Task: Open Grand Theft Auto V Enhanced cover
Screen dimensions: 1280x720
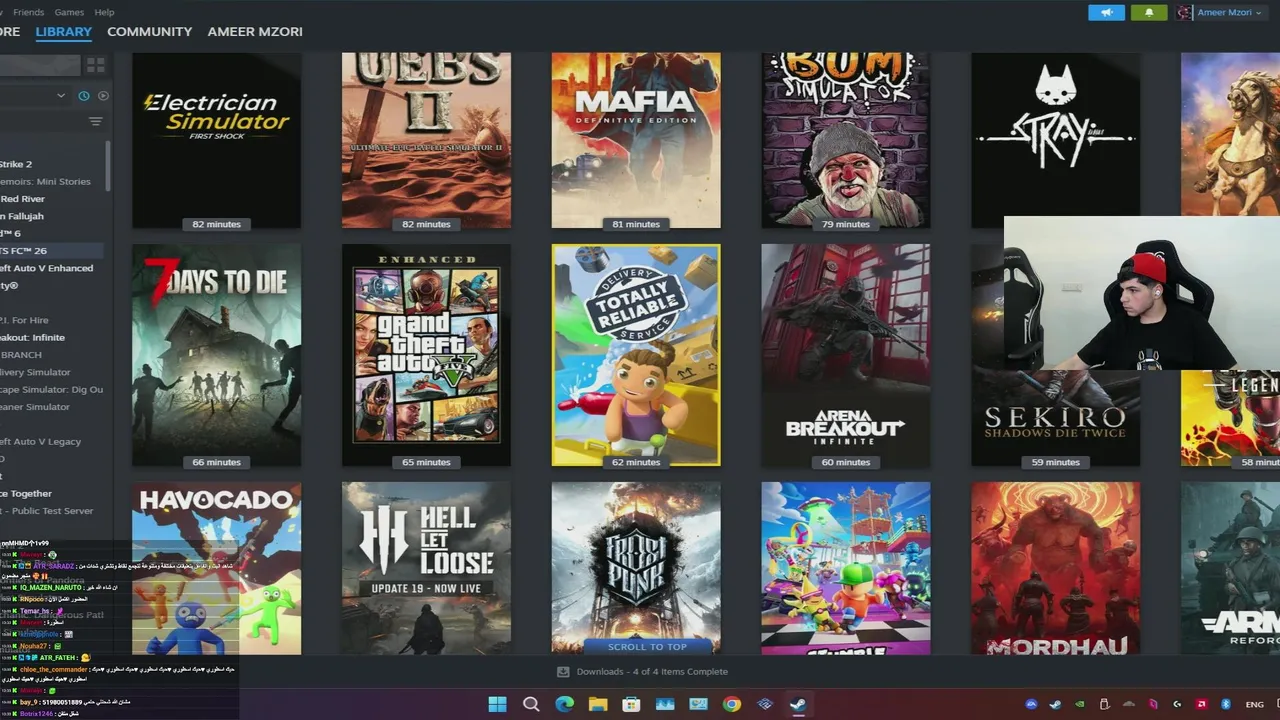Action: pyautogui.click(x=426, y=355)
